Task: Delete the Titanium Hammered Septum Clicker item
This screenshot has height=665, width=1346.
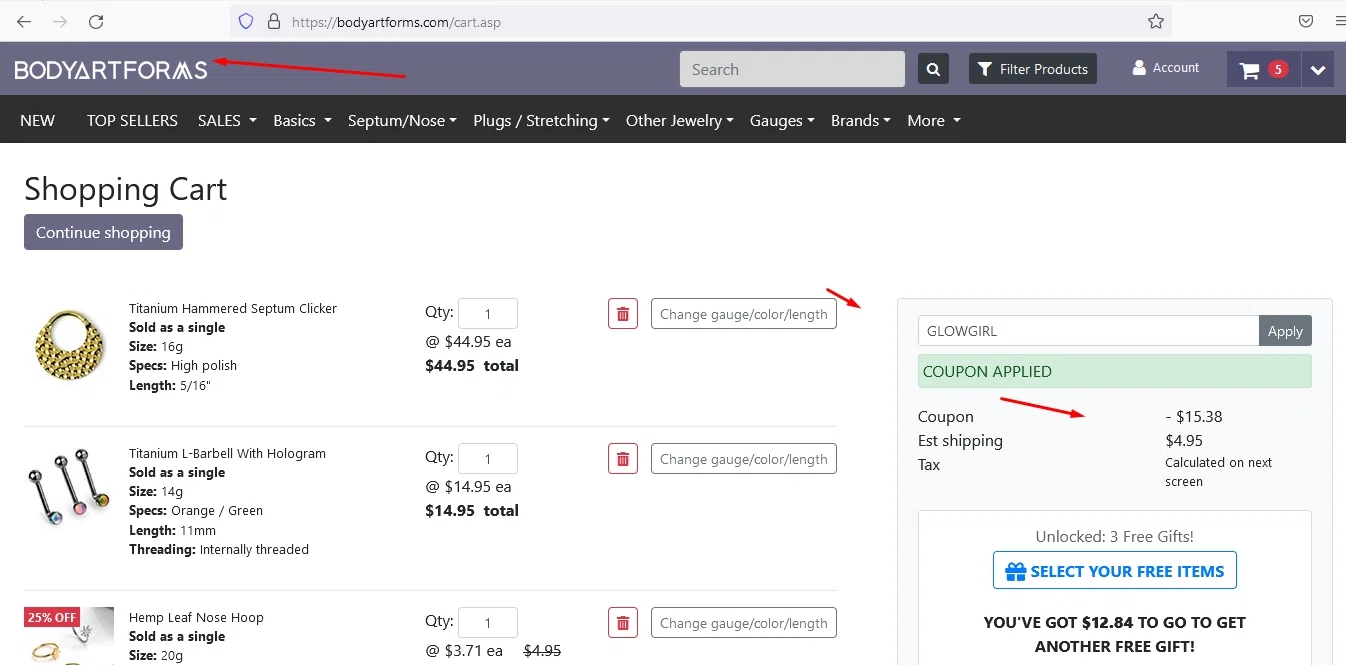Action: click(623, 314)
